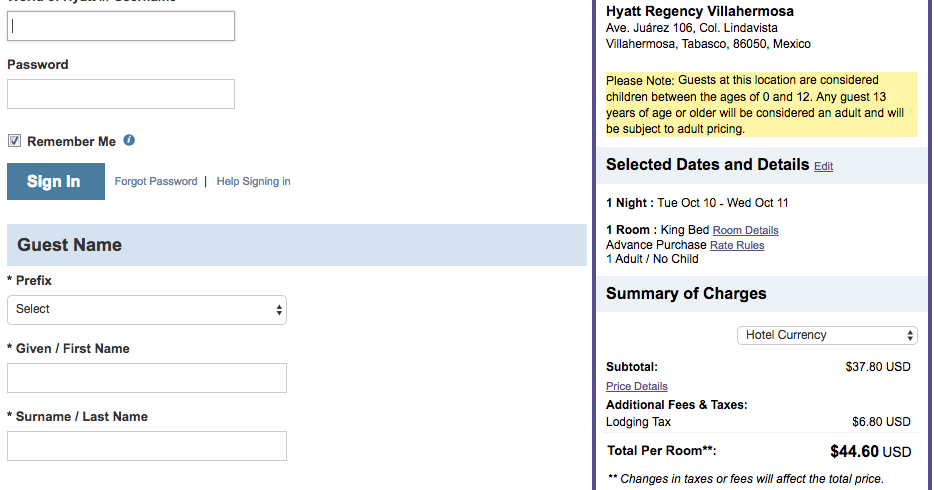Open the Room Details link
The image size is (938, 490).
point(745,230)
